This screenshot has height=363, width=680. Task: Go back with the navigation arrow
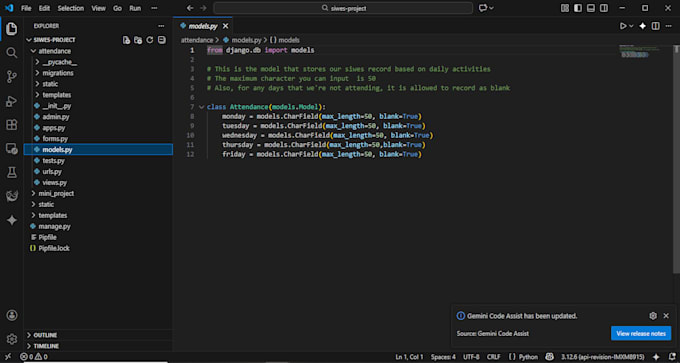coord(190,8)
